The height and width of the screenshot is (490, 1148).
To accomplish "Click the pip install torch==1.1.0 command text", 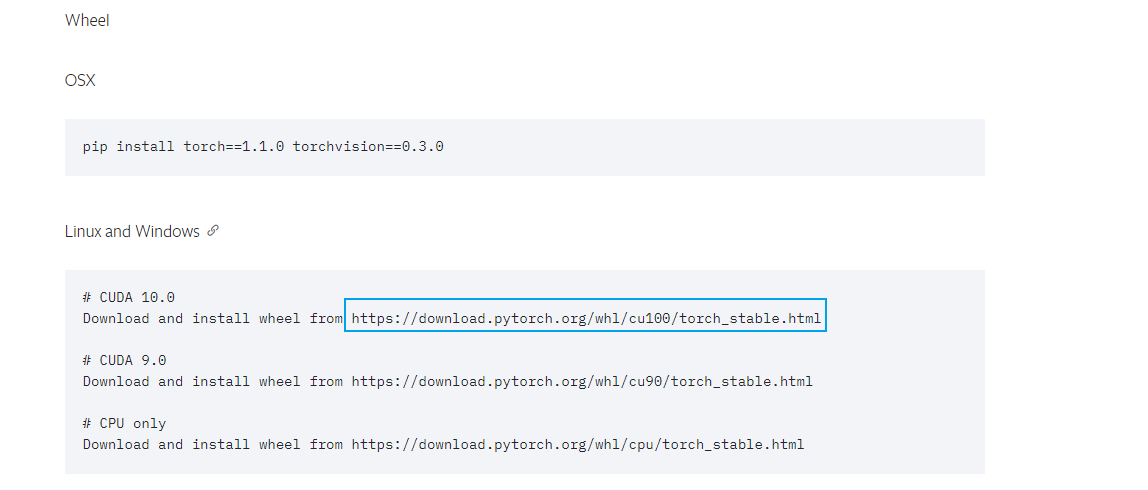I will (263, 146).
